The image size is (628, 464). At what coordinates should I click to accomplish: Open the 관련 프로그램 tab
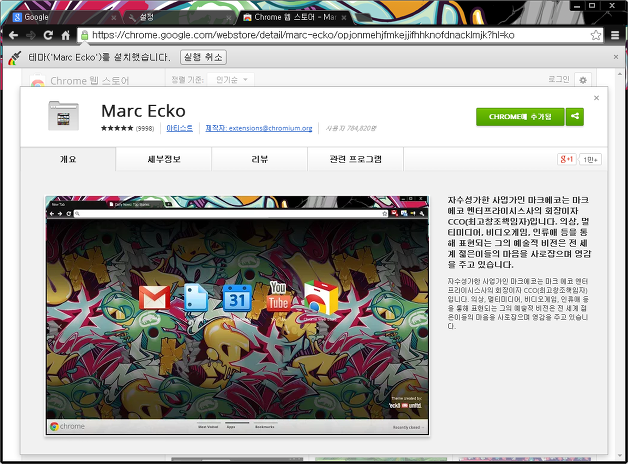pos(356,159)
